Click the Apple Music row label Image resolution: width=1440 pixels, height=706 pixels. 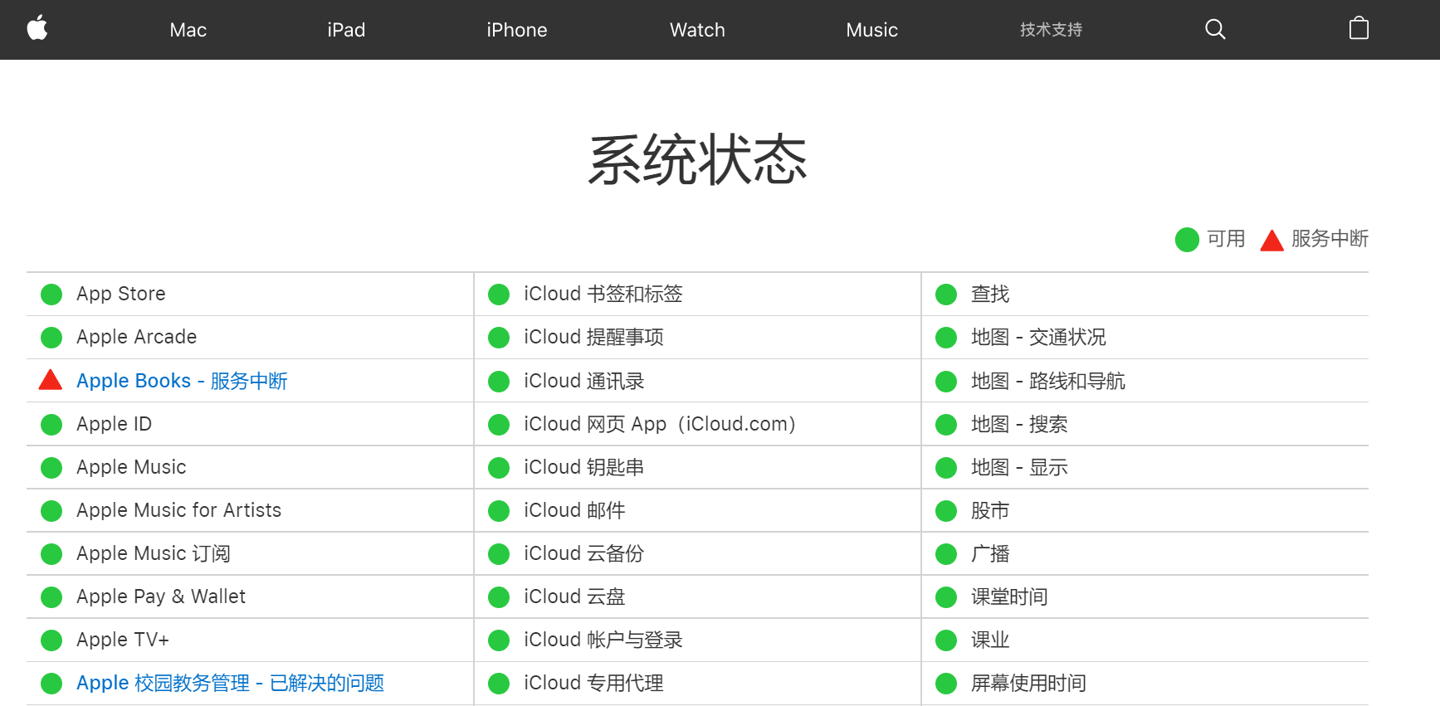point(131,467)
